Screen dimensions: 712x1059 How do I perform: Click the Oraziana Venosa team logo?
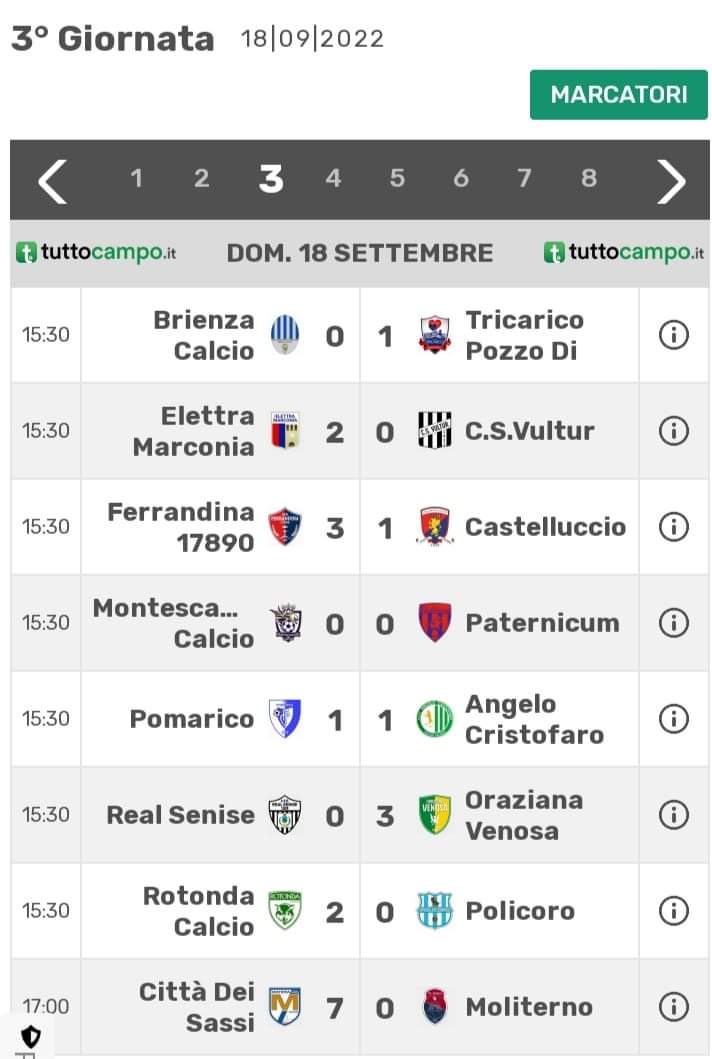(x=434, y=815)
